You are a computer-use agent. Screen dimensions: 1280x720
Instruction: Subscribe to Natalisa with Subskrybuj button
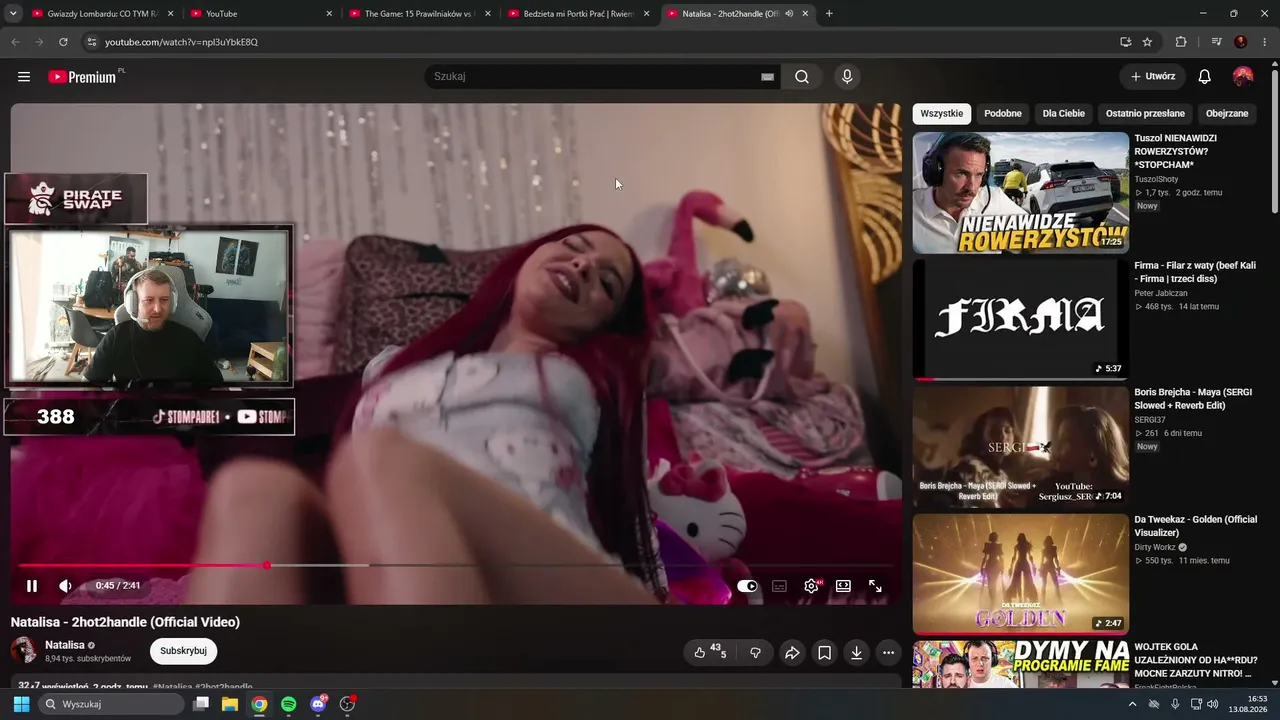[183, 651]
